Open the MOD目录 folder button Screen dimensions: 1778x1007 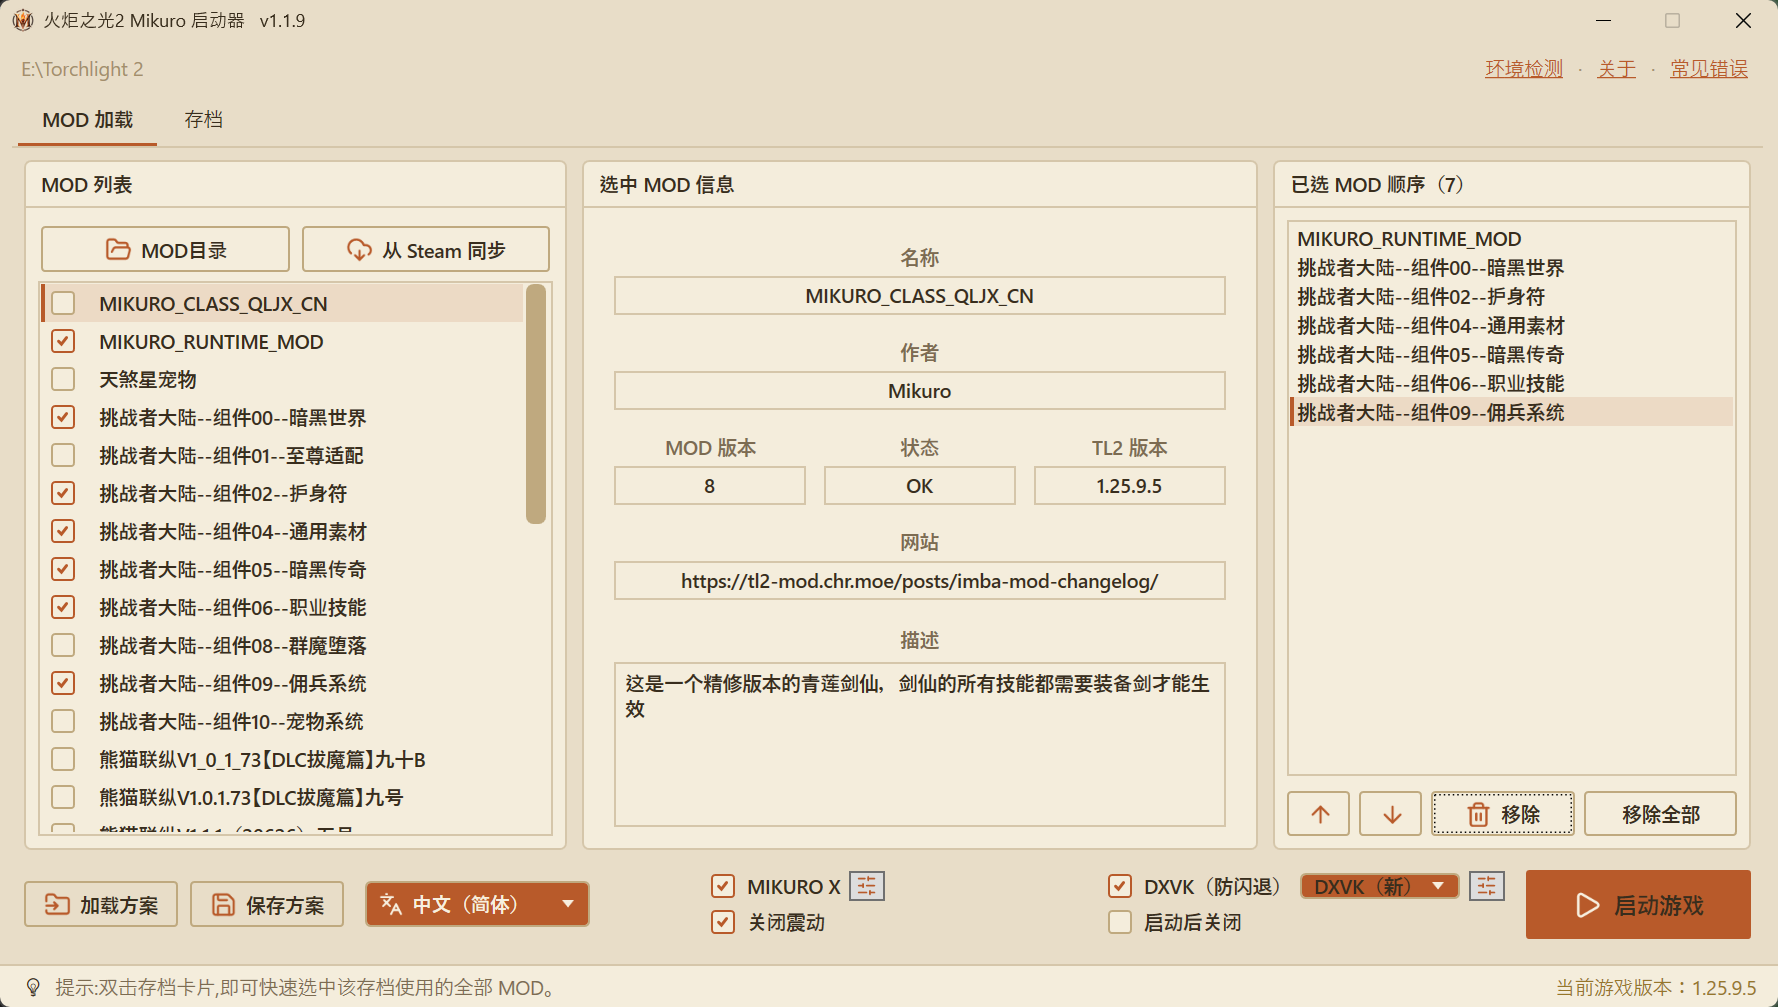(165, 249)
